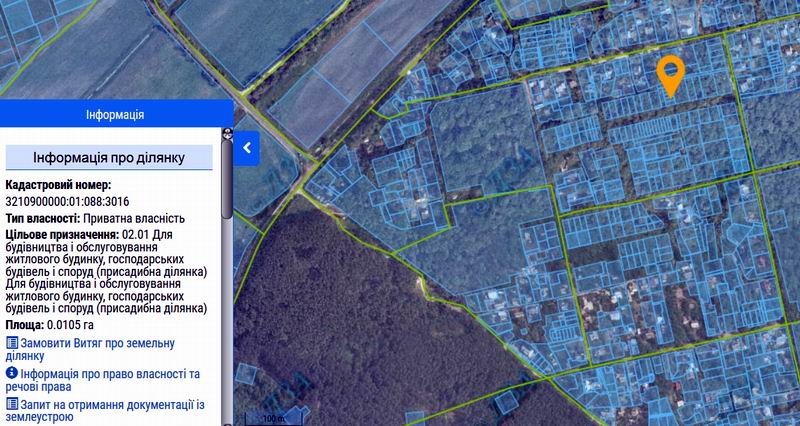Click the list icon beside Замовити Витяг
Image resolution: width=800 pixels, height=426 pixels.
coord(12,343)
